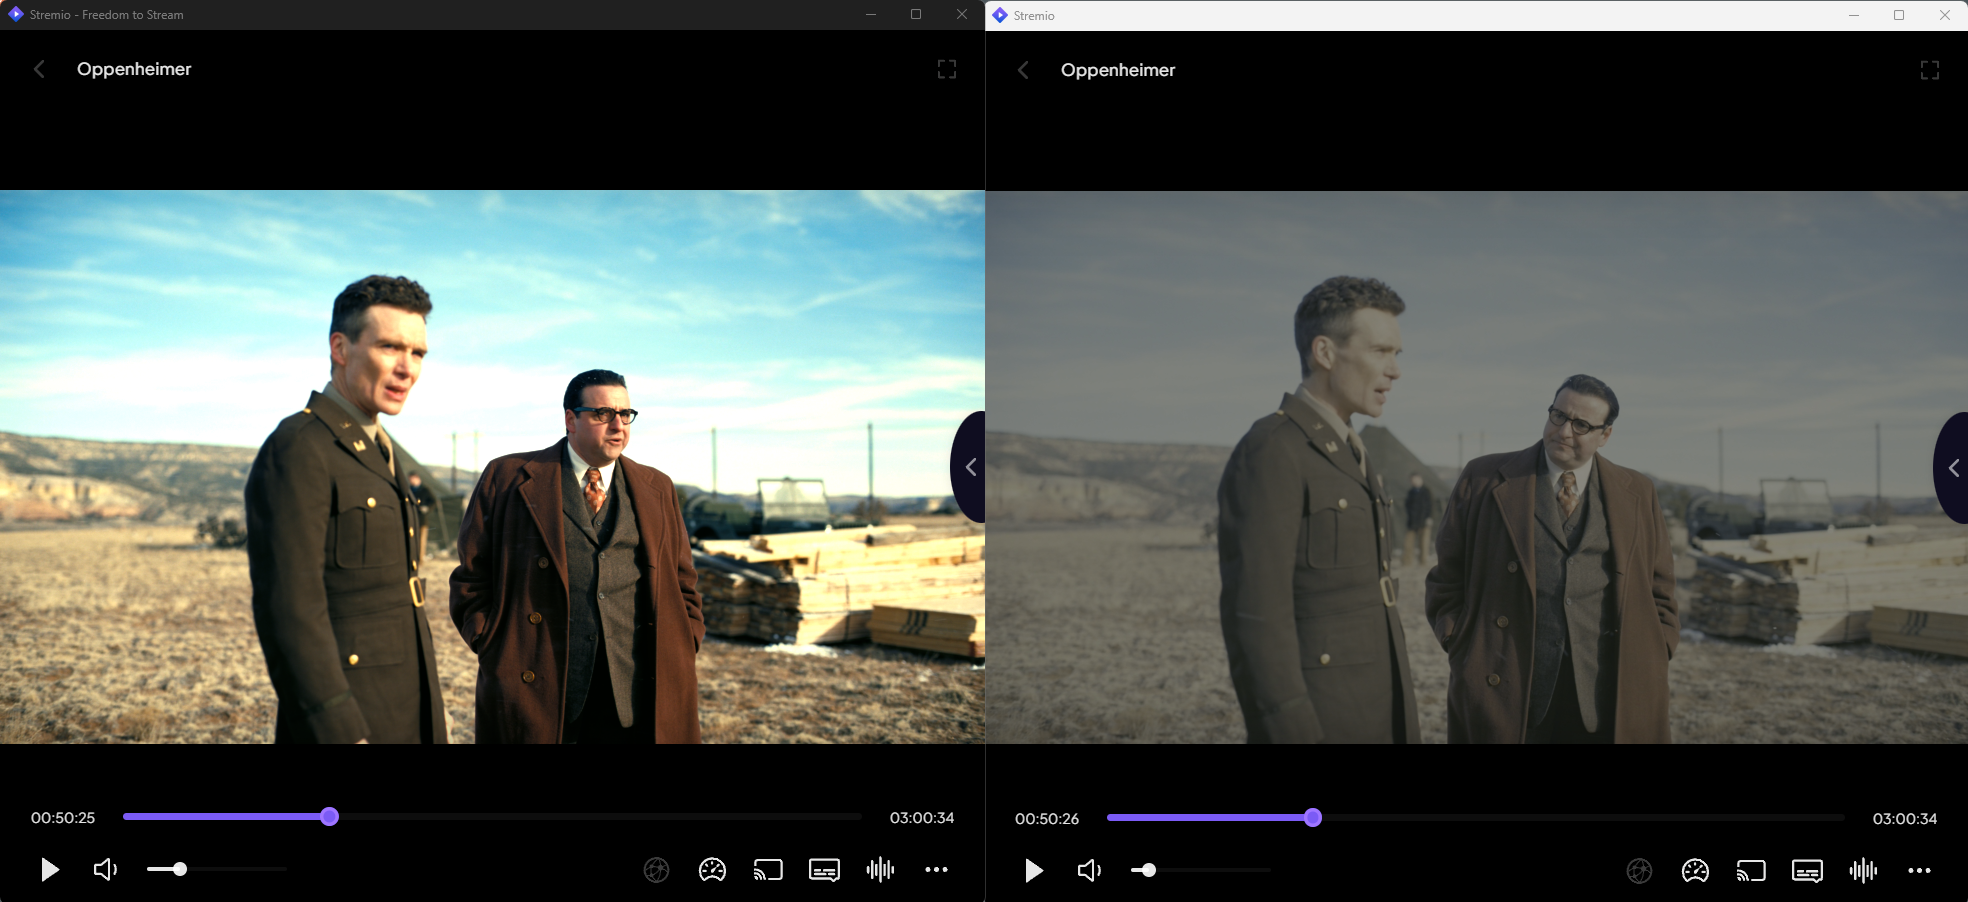Click total duration 03:00:34 in right window
1968x902 pixels.
(x=1905, y=818)
